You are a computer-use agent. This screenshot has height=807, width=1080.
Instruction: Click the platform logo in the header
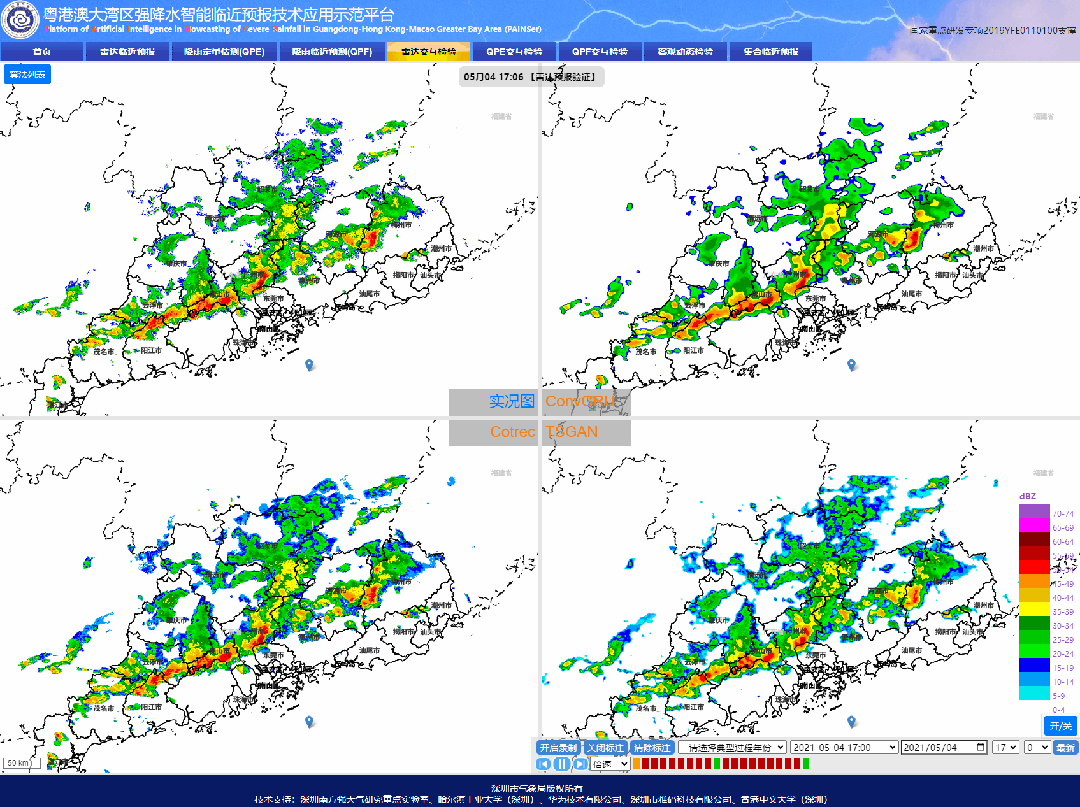click(x=21, y=19)
